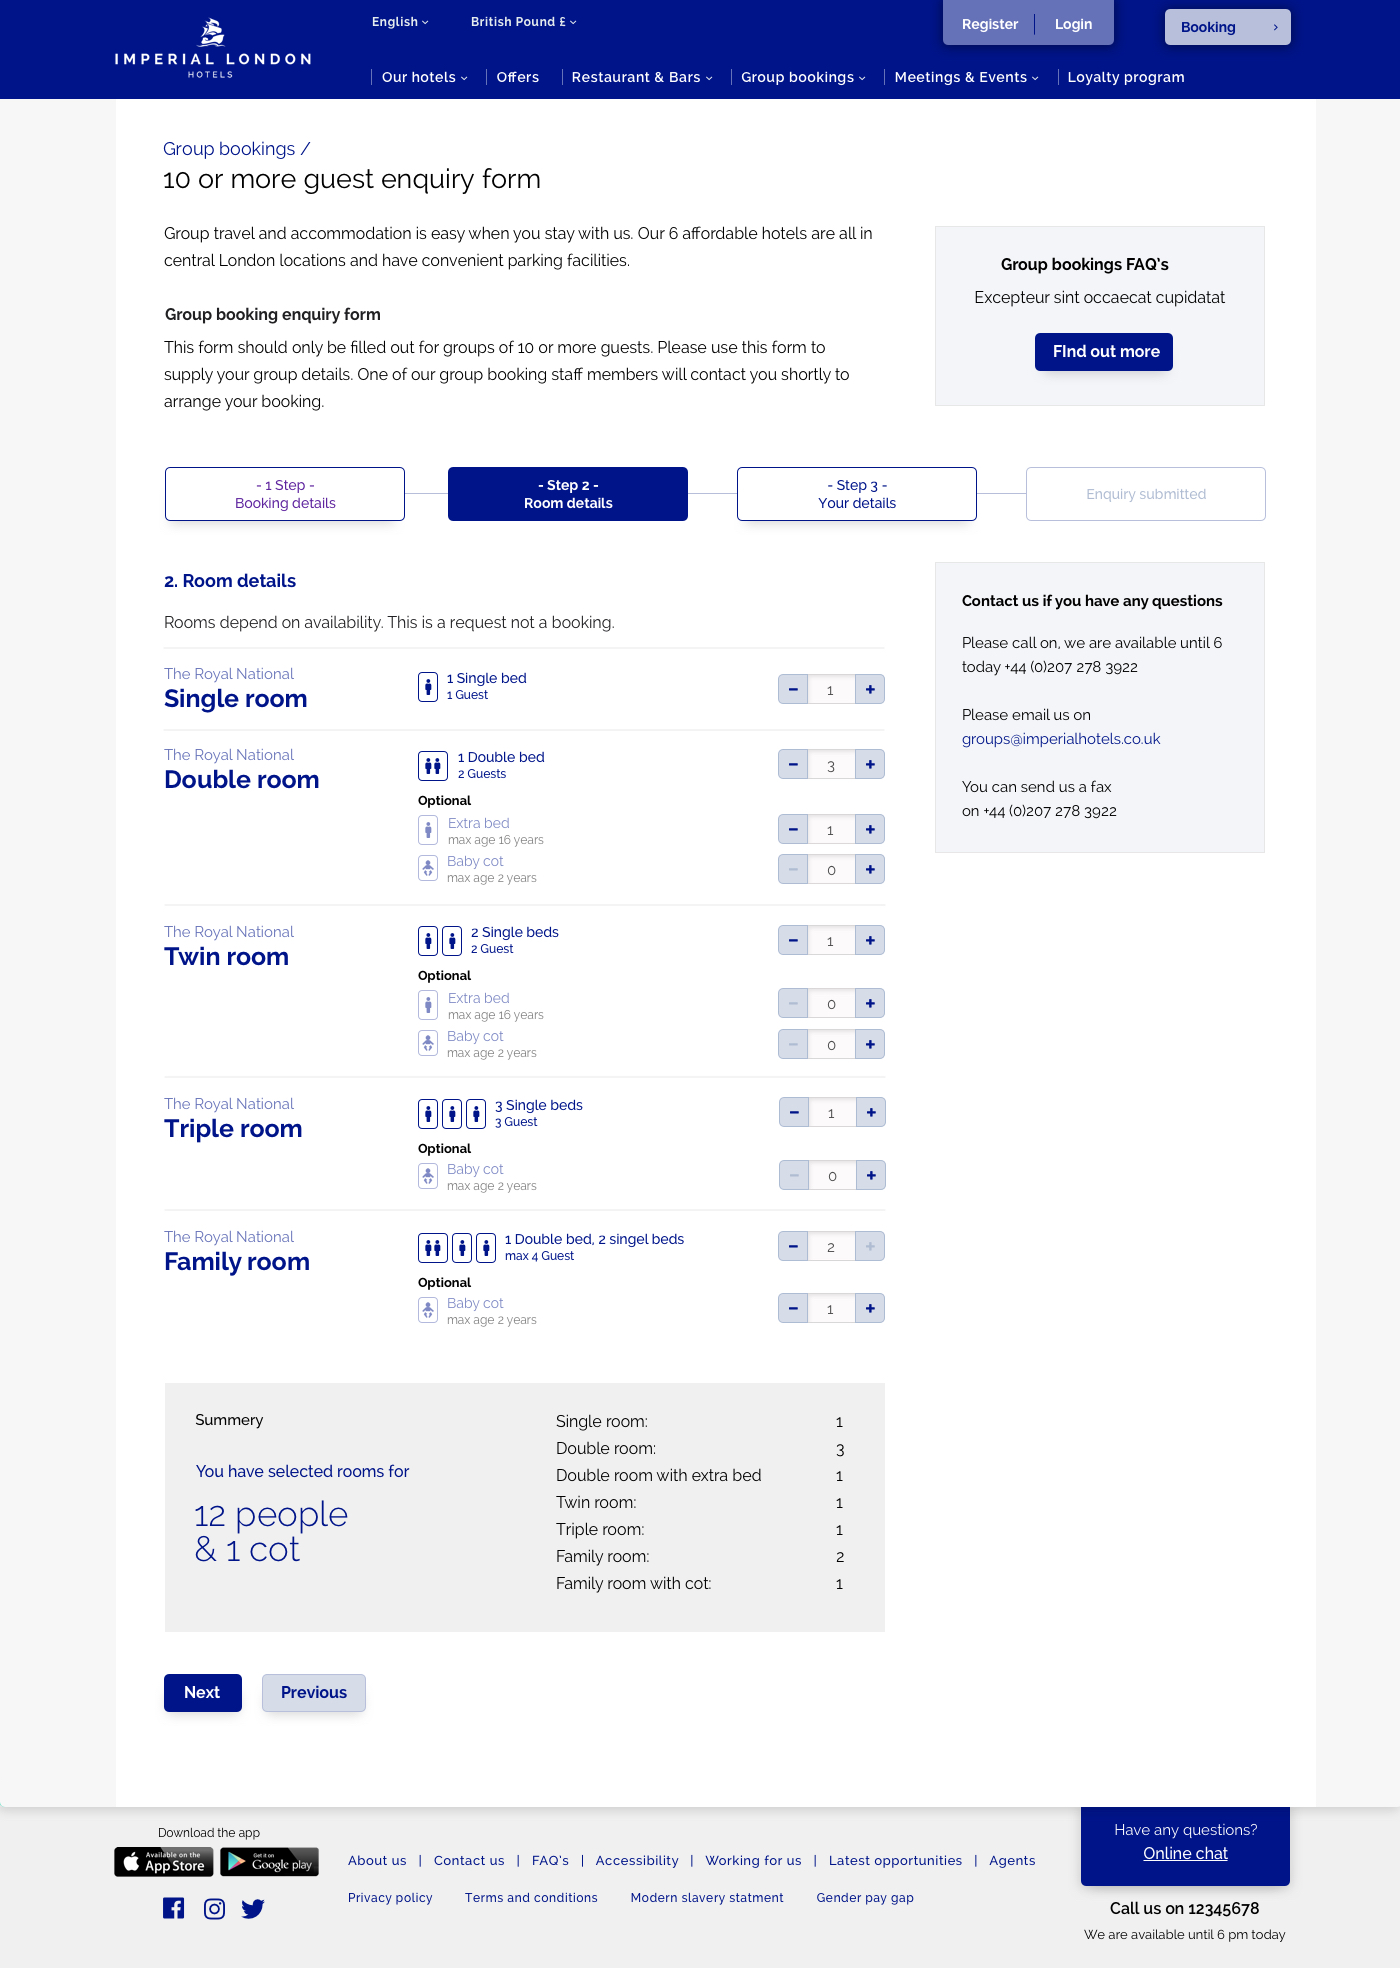This screenshot has height=1969, width=1400.
Task: Increase Twin room extra bed count
Action: pos(870,1003)
